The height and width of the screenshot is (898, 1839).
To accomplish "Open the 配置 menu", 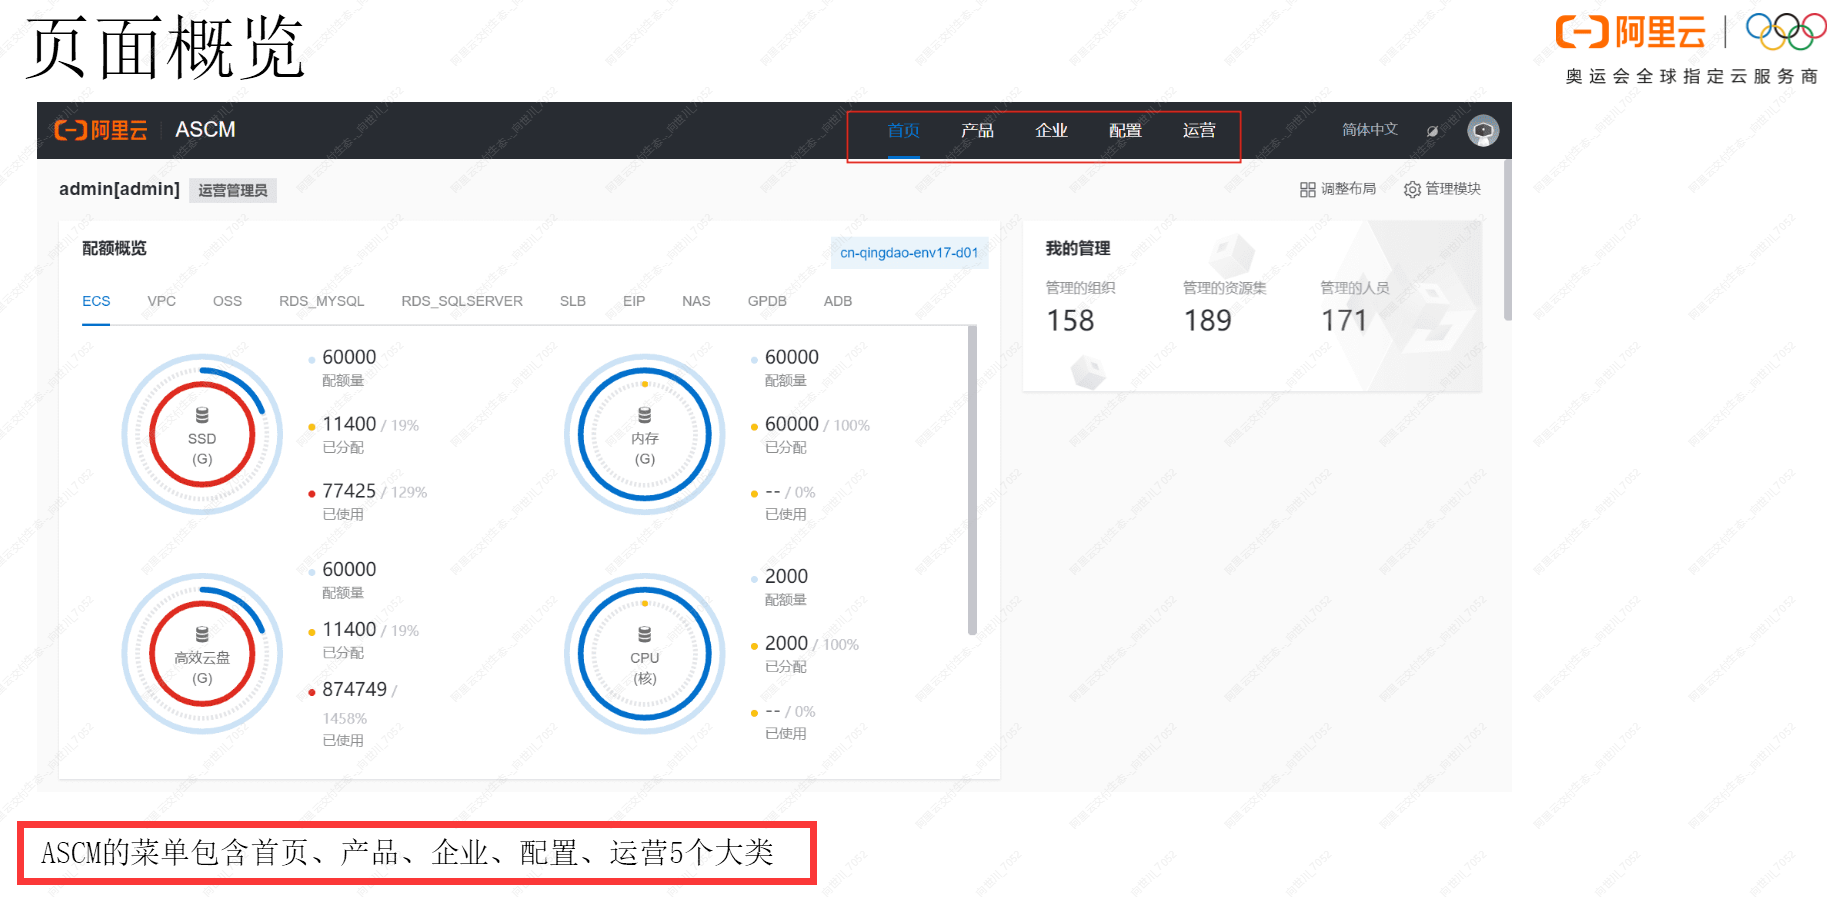I will tap(1125, 130).
